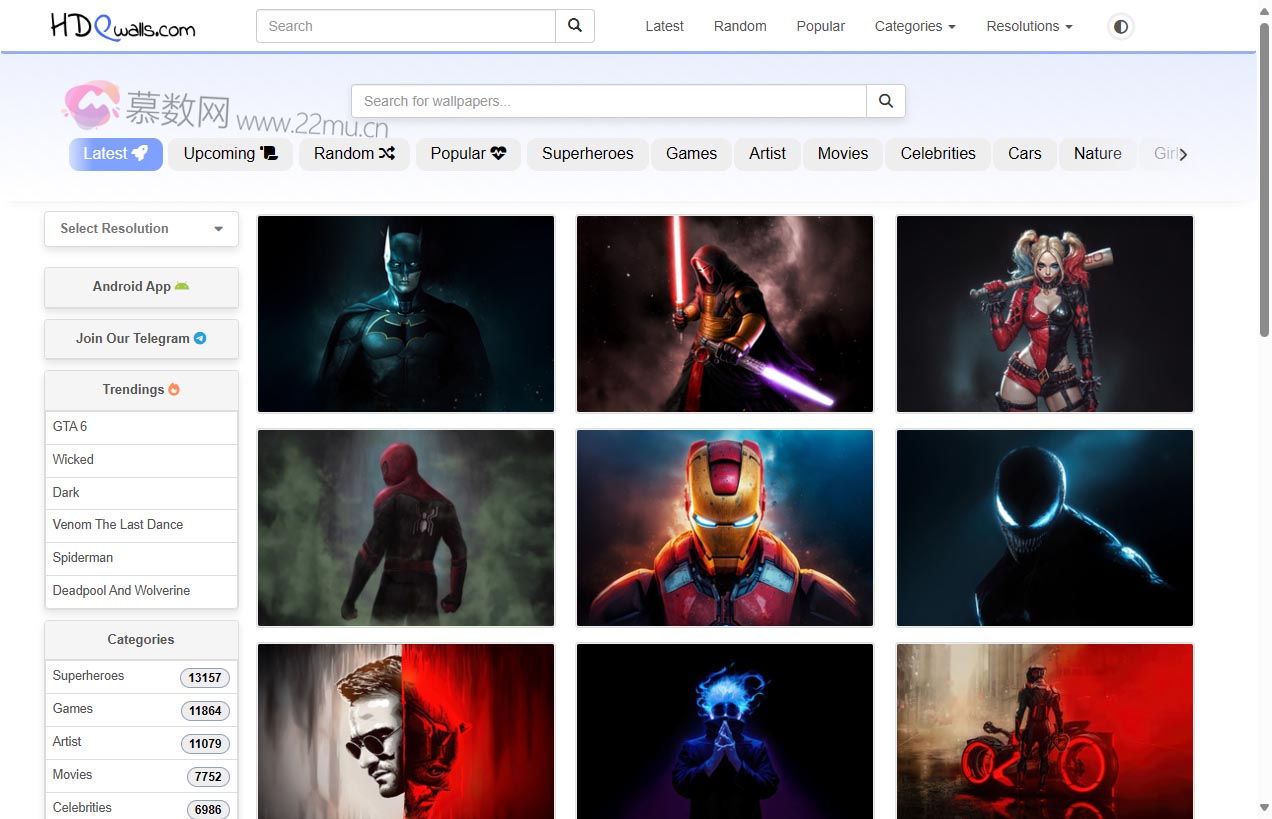Expand the Resolutions dropdown in navbar
This screenshot has width=1272, height=819.
click(x=1028, y=27)
